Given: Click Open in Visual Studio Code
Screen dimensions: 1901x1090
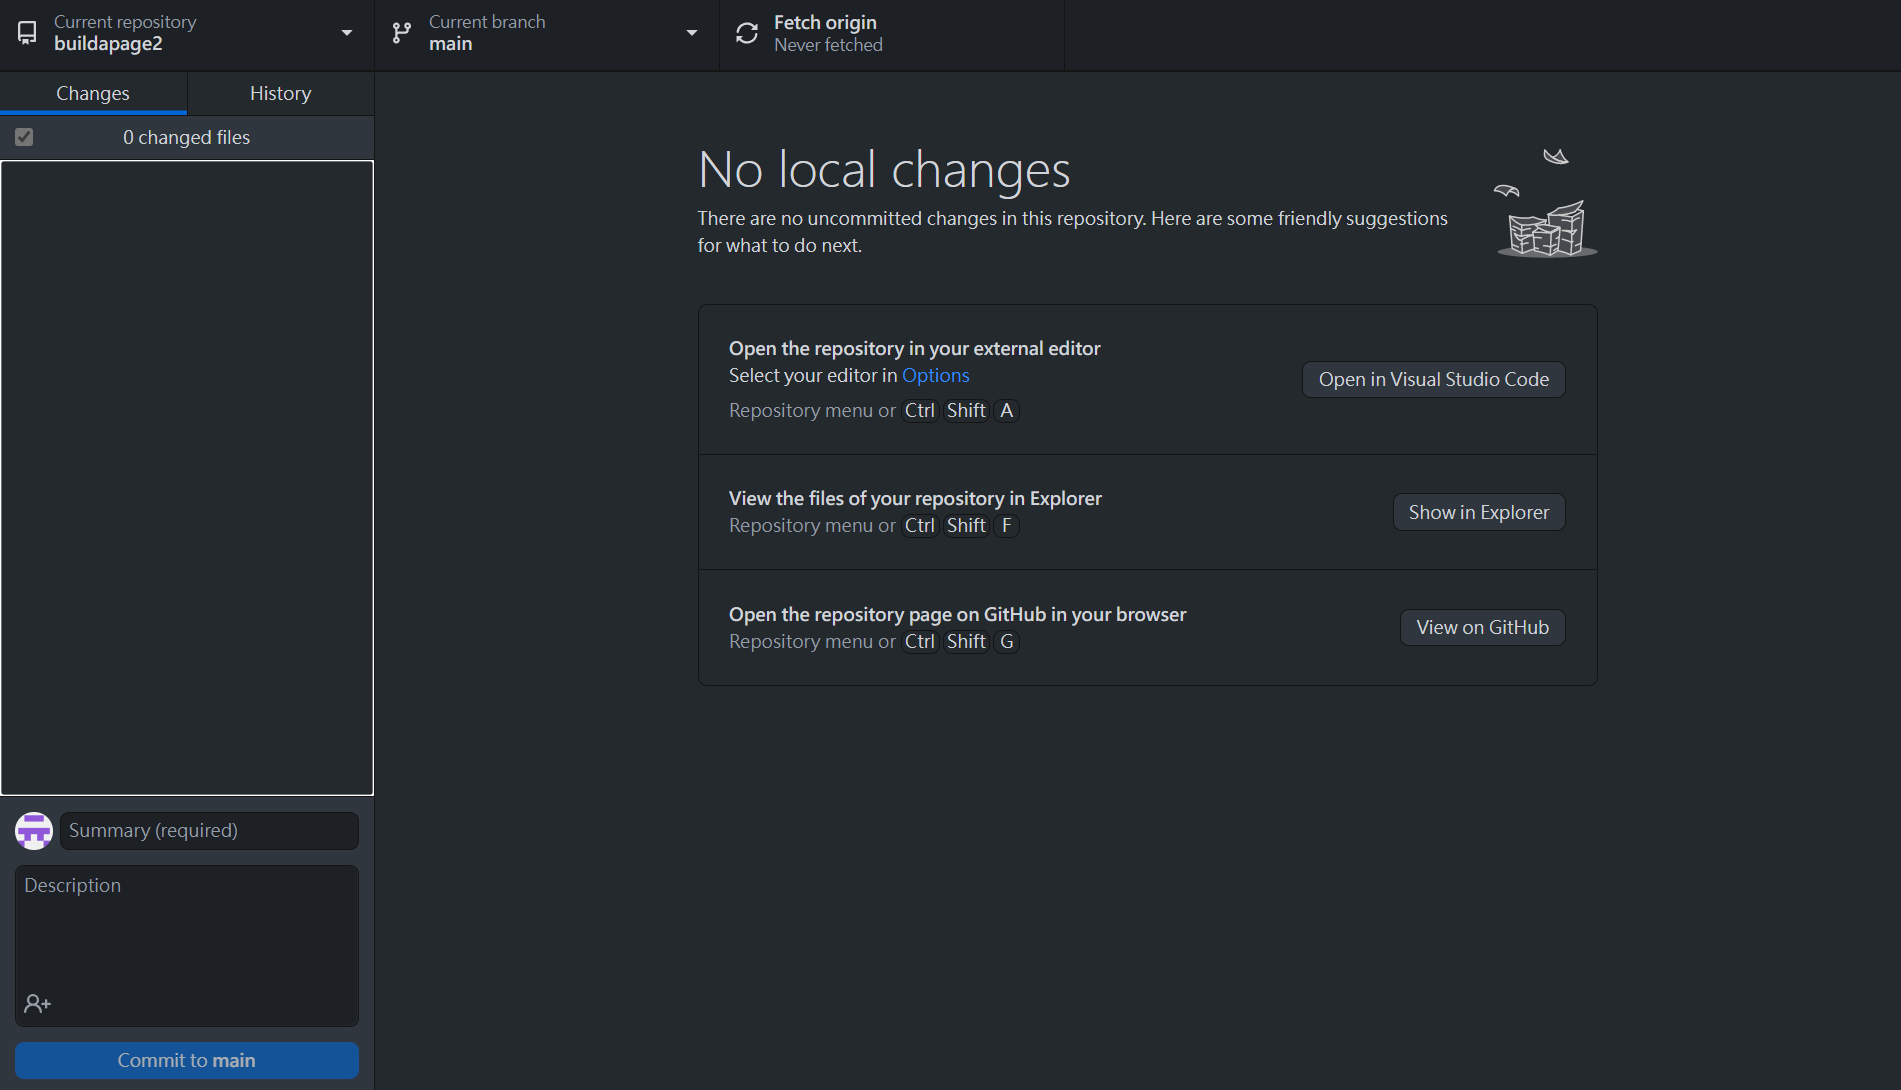Looking at the screenshot, I should pyautogui.click(x=1434, y=380).
